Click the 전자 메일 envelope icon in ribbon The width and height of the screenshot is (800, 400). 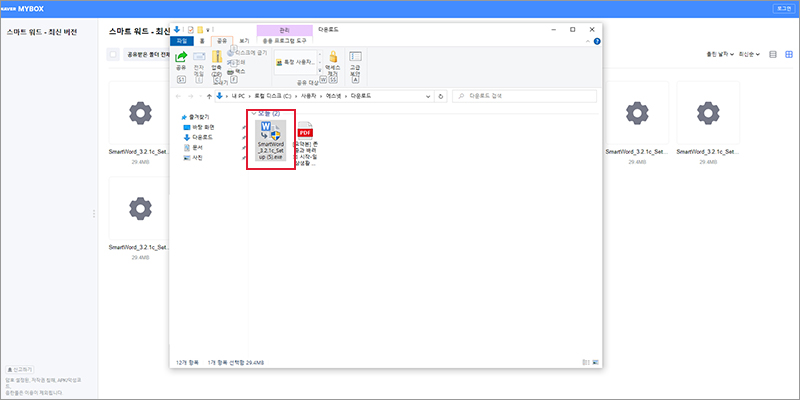199,57
